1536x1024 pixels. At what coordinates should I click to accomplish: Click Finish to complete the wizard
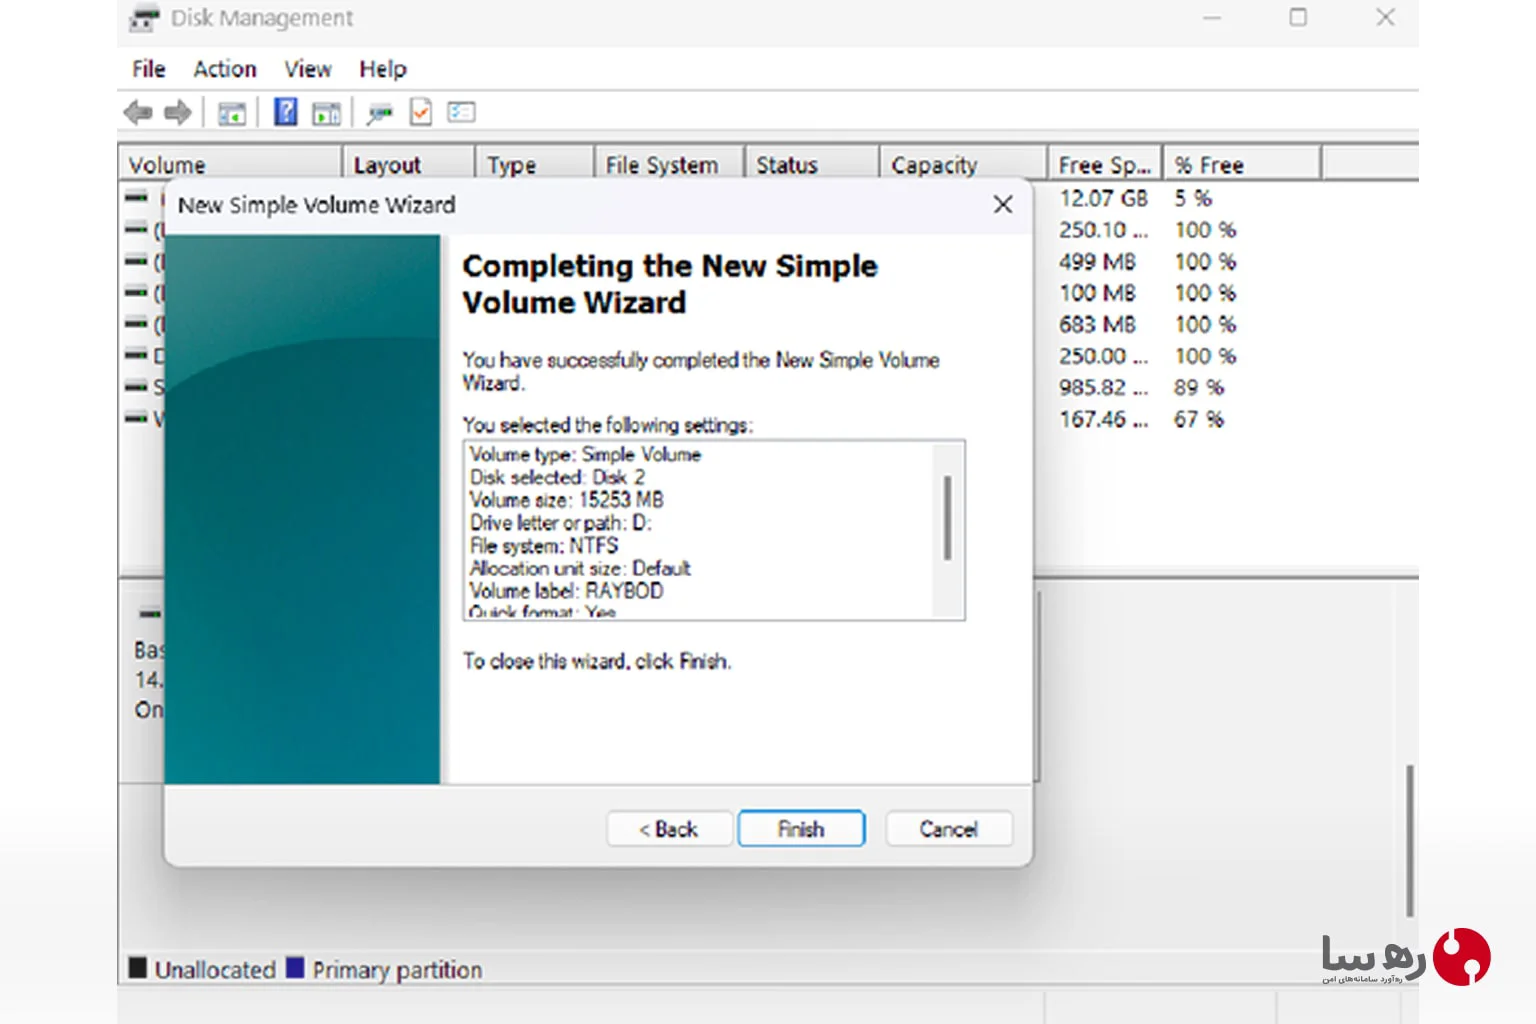coord(801,829)
